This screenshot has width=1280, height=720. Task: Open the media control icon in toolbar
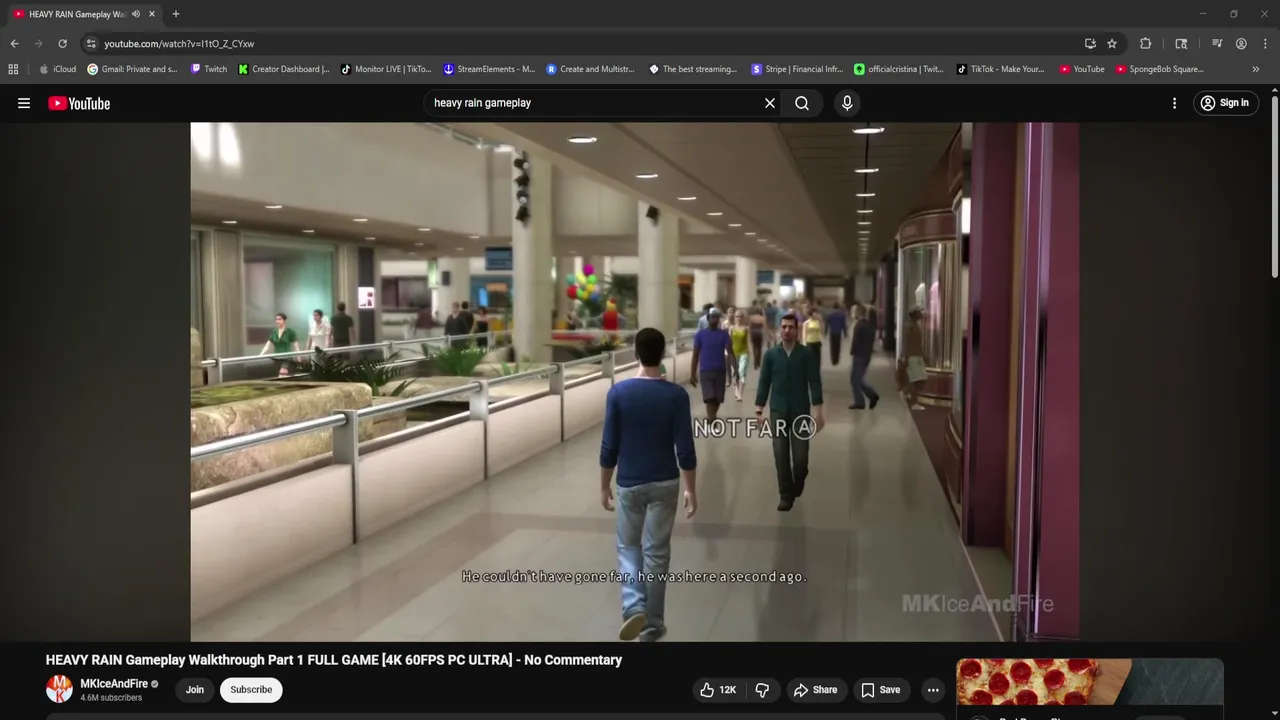click(x=1217, y=44)
